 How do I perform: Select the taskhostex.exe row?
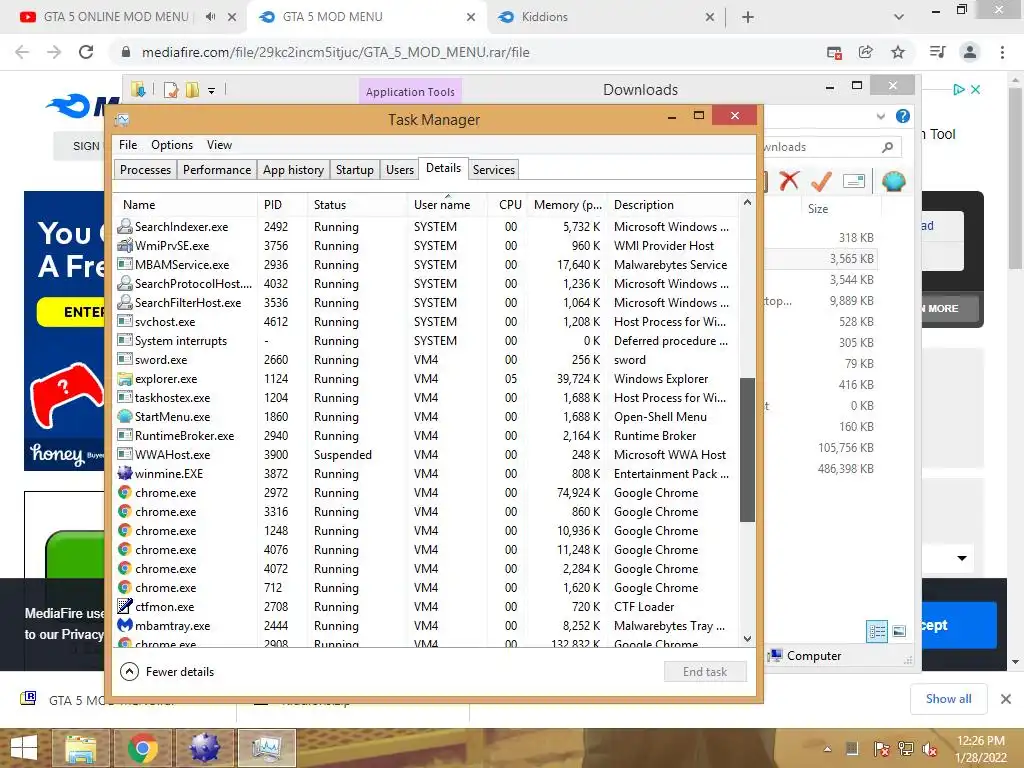click(x=424, y=398)
